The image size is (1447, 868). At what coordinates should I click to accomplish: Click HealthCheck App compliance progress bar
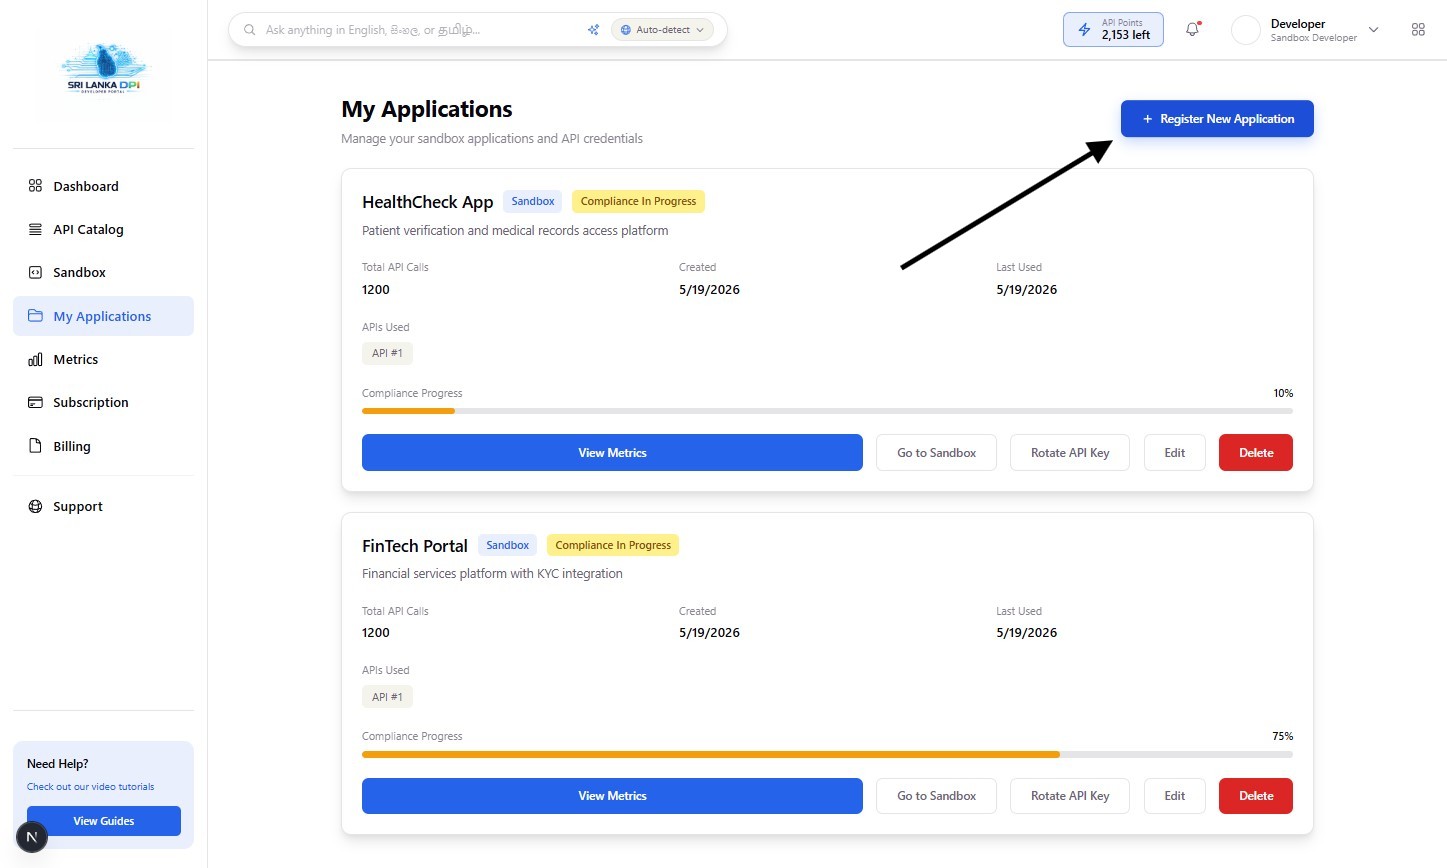tap(827, 411)
